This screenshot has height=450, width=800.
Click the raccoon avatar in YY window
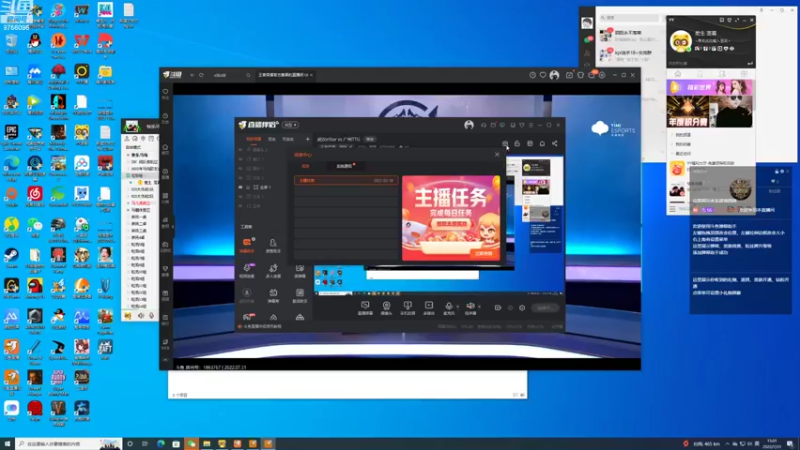click(681, 41)
